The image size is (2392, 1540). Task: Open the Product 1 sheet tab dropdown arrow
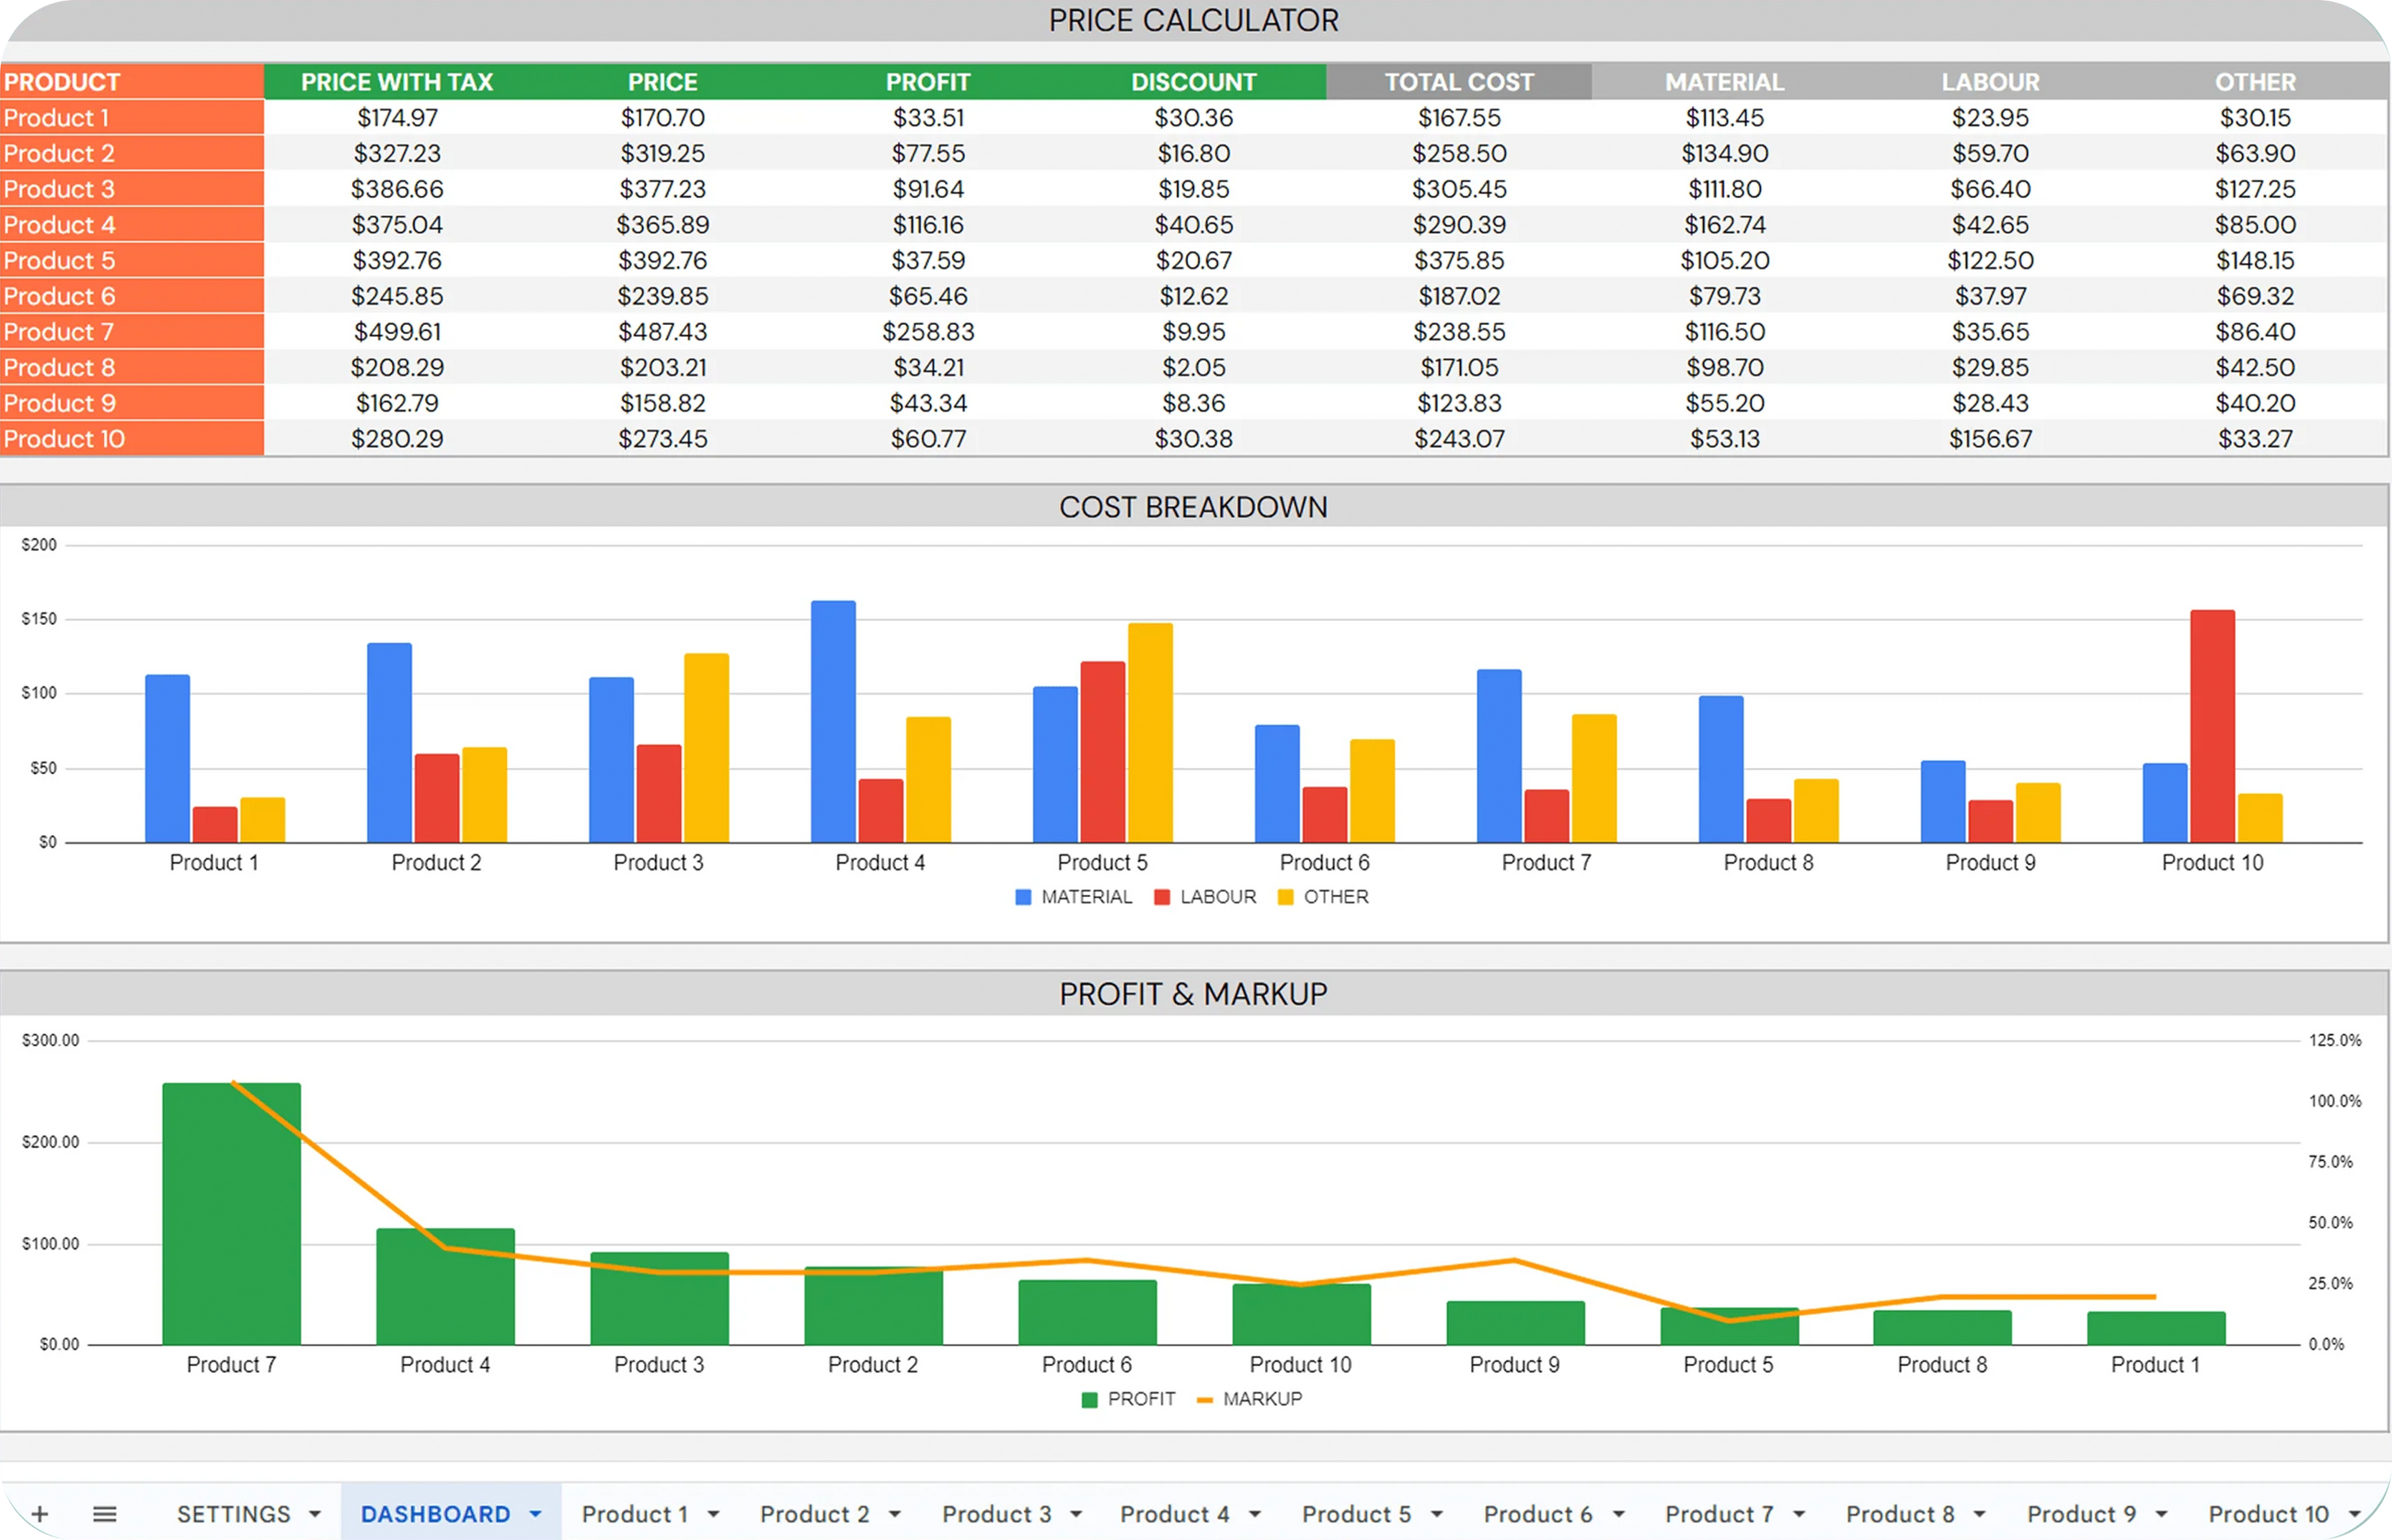click(714, 1514)
